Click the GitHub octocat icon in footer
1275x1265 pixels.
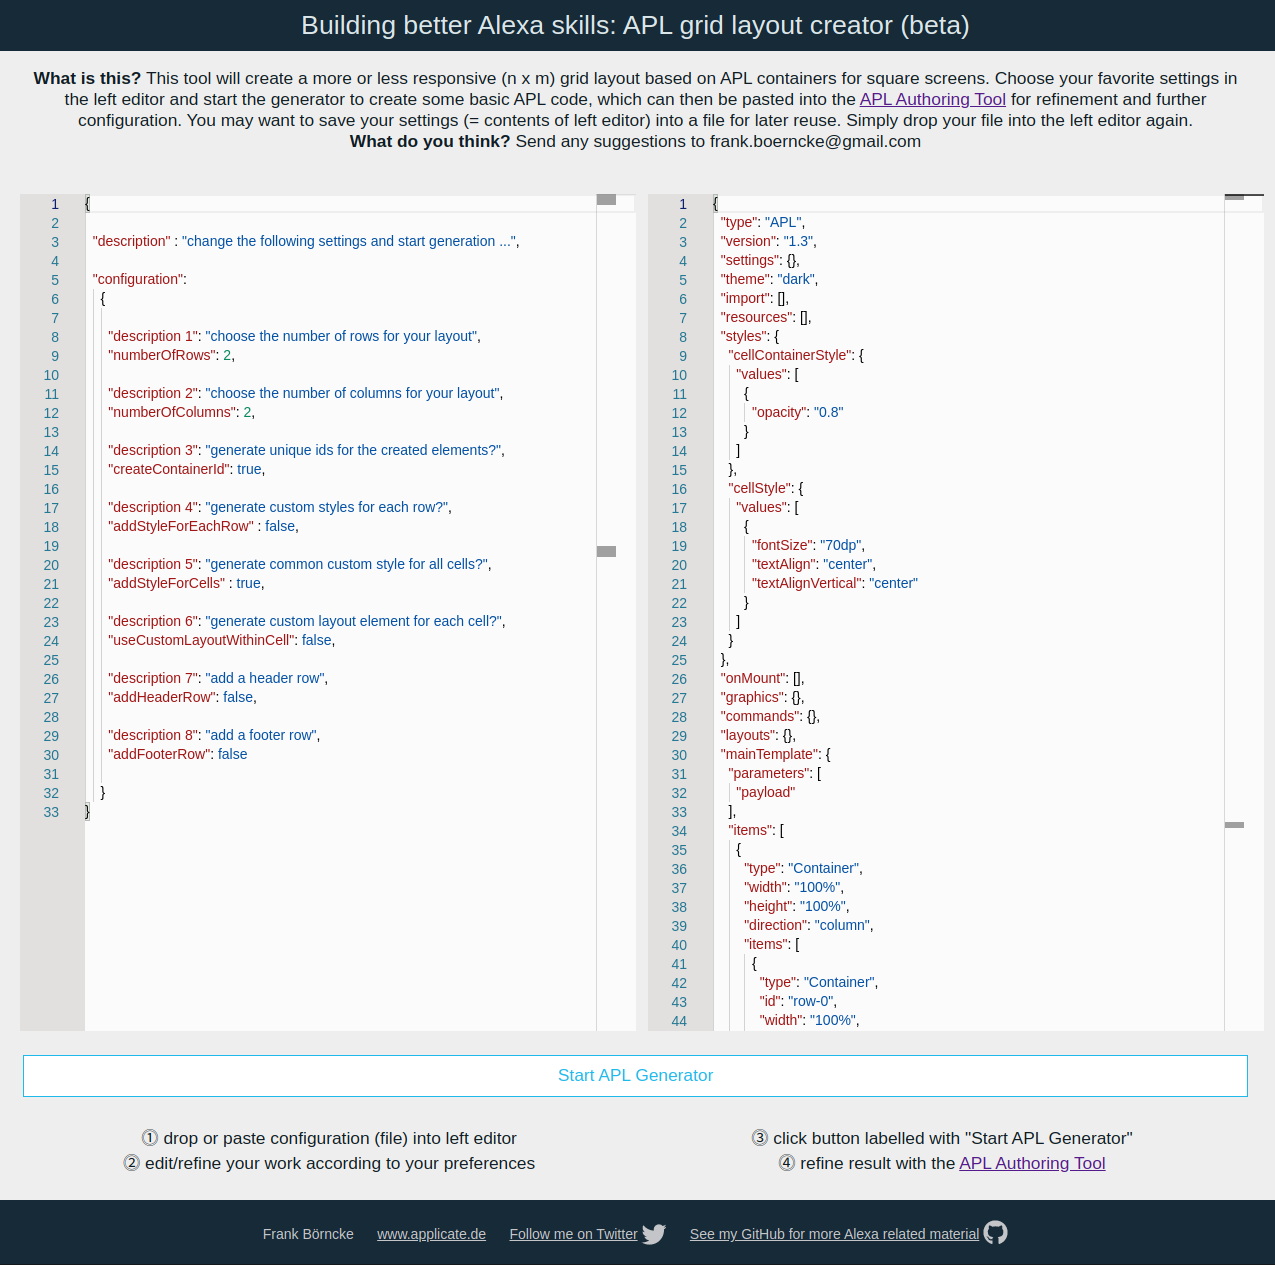[x=996, y=1233]
